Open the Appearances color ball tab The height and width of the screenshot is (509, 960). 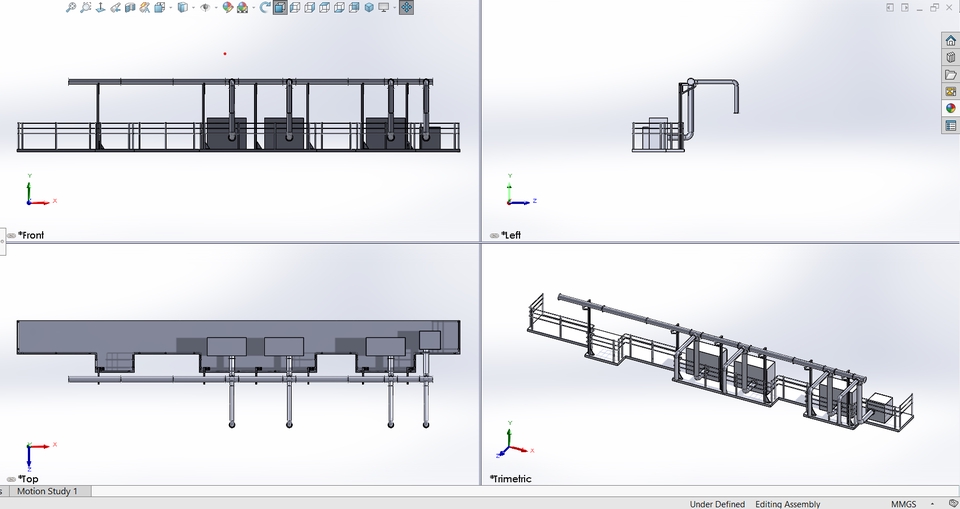click(x=950, y=108)
